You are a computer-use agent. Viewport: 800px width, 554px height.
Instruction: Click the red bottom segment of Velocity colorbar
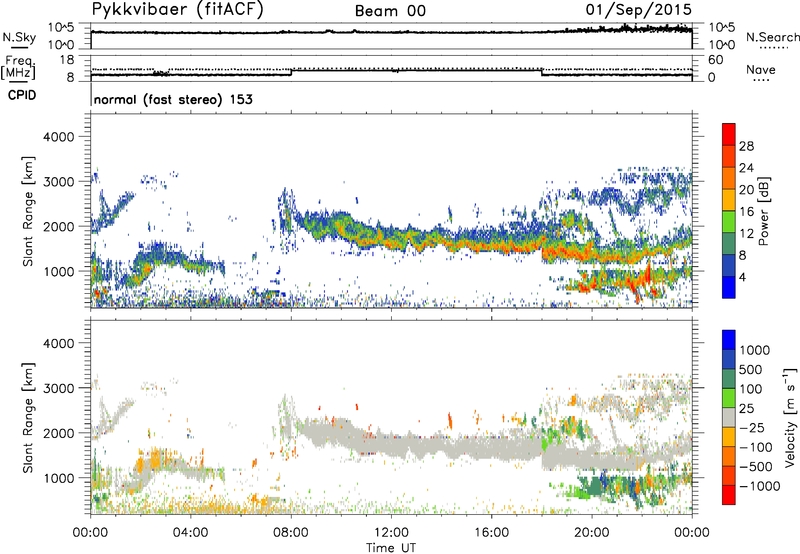(729, 495)
